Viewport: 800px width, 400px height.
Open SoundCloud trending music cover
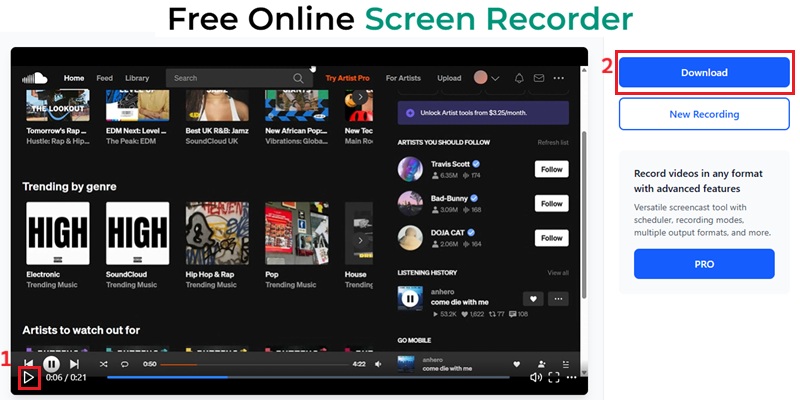138,233
